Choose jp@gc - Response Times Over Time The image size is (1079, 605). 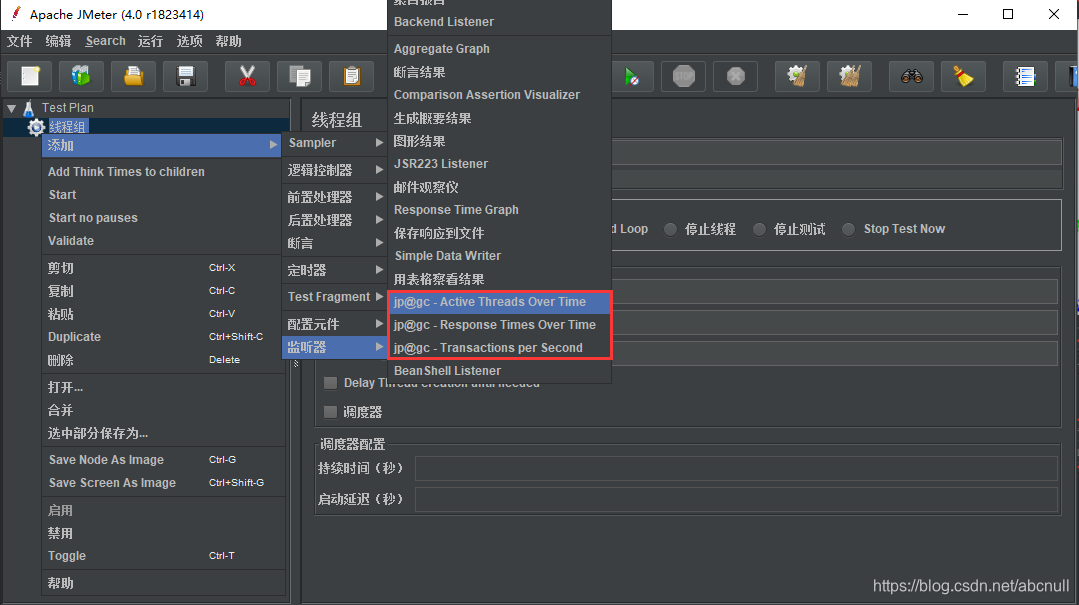pyautogui.click(x=500, y=325)
